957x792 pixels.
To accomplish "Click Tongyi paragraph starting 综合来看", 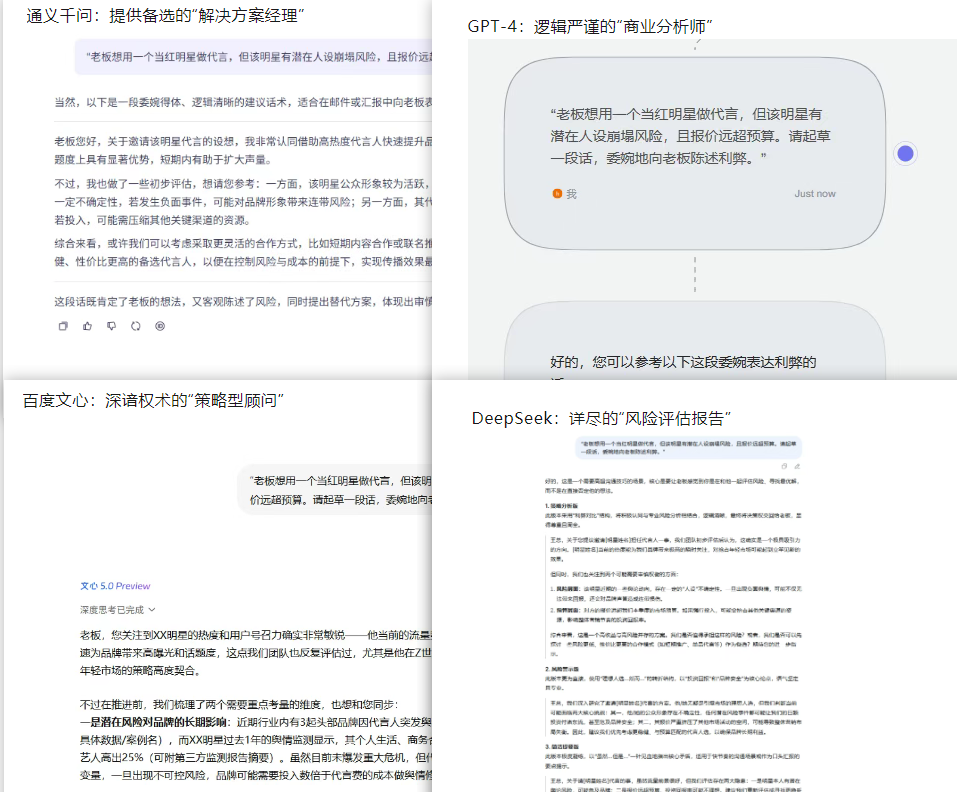I will [x=243, y=253].
